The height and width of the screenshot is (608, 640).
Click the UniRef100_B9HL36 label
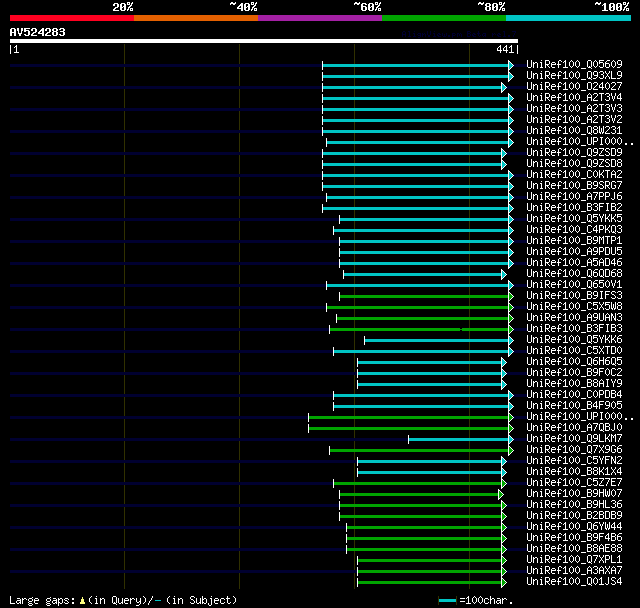pyautogui.click(x=574, y=505)
